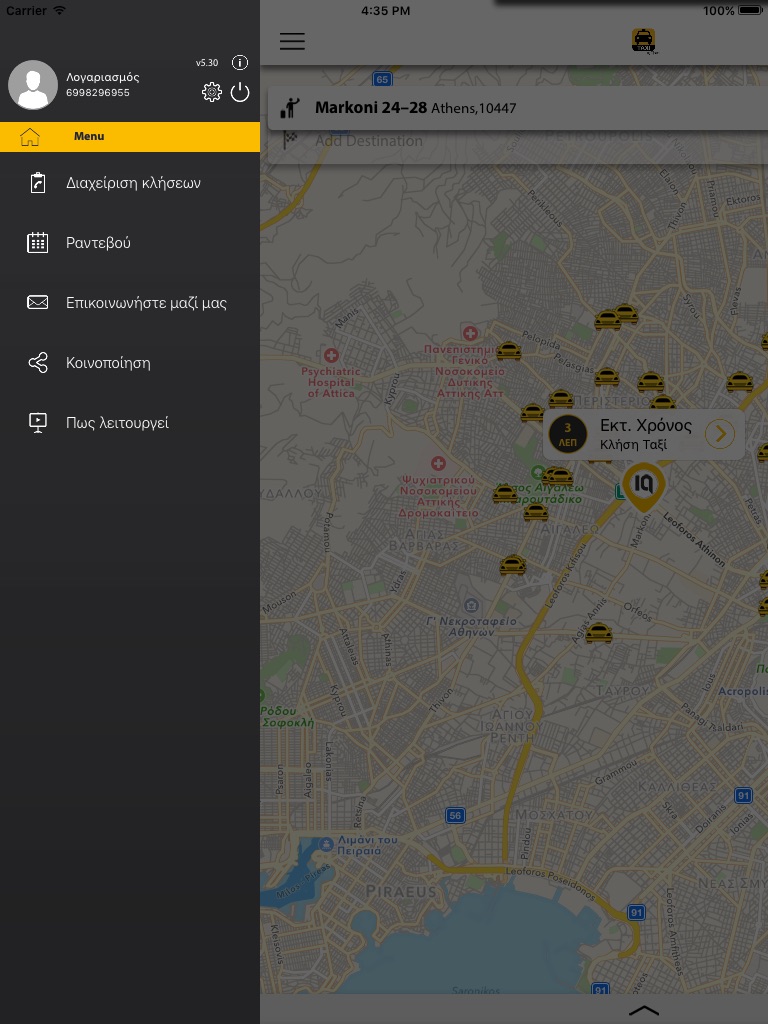Screen dimensions: 768x1024
Task: Tap the taxi logo in top bar
Action: [x=644, y=41]
